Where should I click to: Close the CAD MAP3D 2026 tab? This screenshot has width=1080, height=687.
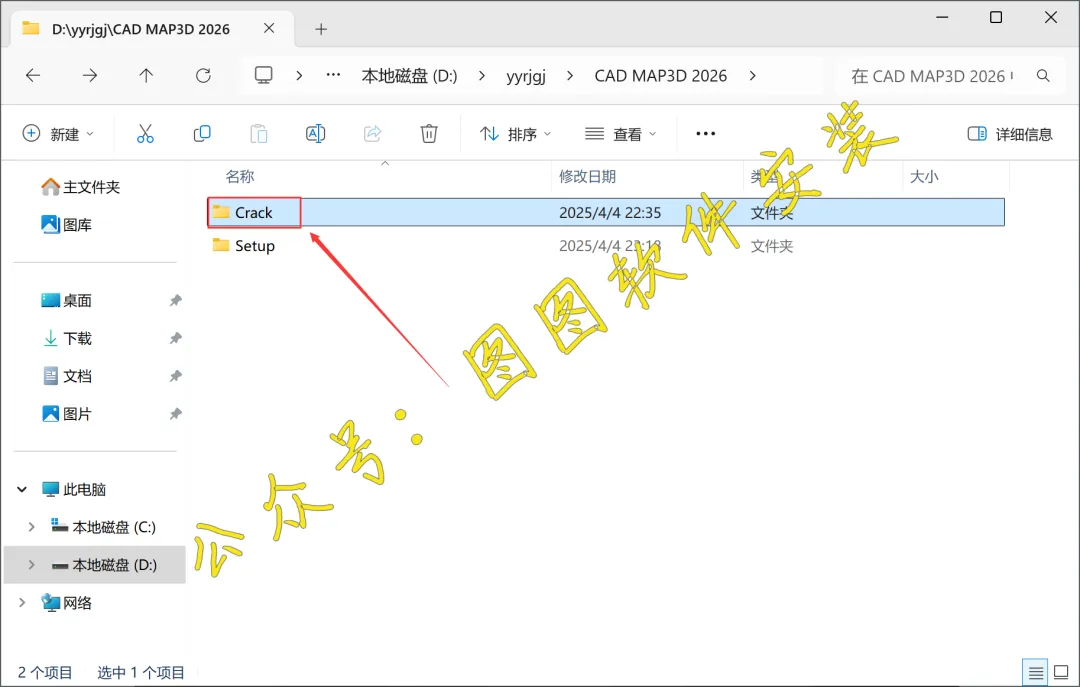pyautogui.click(x=269, y=28)
